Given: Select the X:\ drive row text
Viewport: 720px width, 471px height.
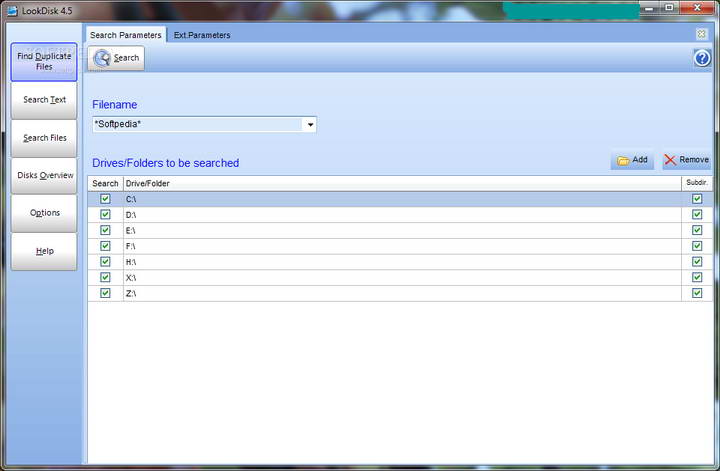Looking at the screenshot, I should [x=131, y=277].
